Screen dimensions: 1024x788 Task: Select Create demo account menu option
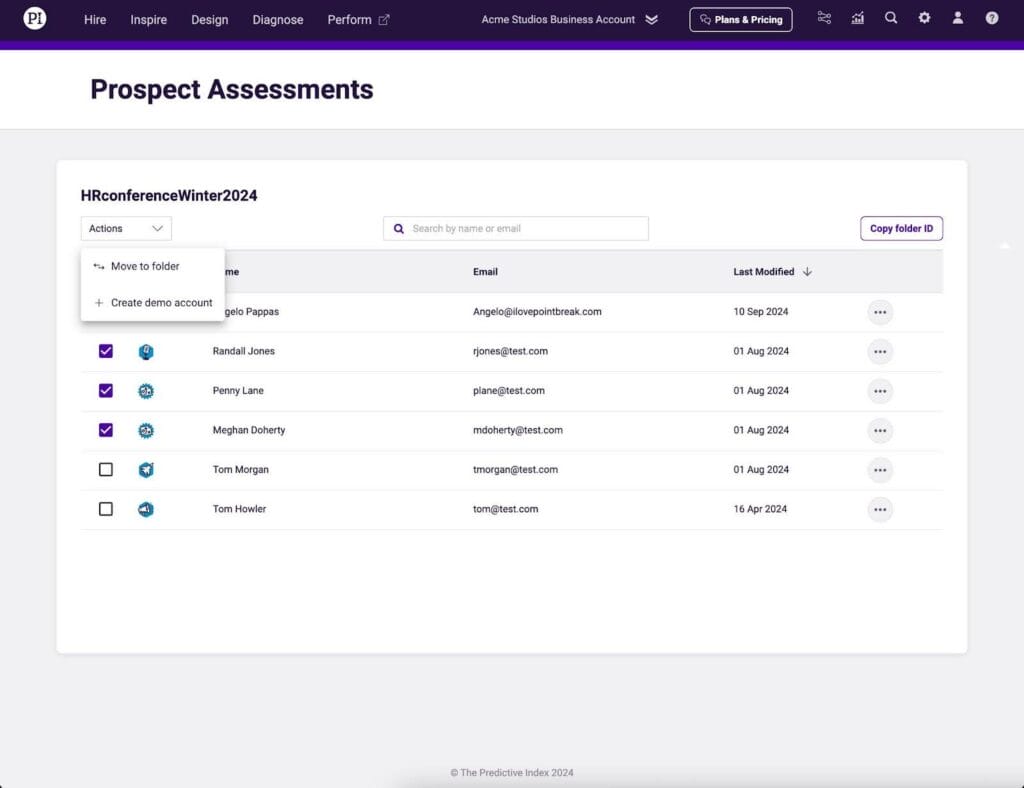coord(161,303)
